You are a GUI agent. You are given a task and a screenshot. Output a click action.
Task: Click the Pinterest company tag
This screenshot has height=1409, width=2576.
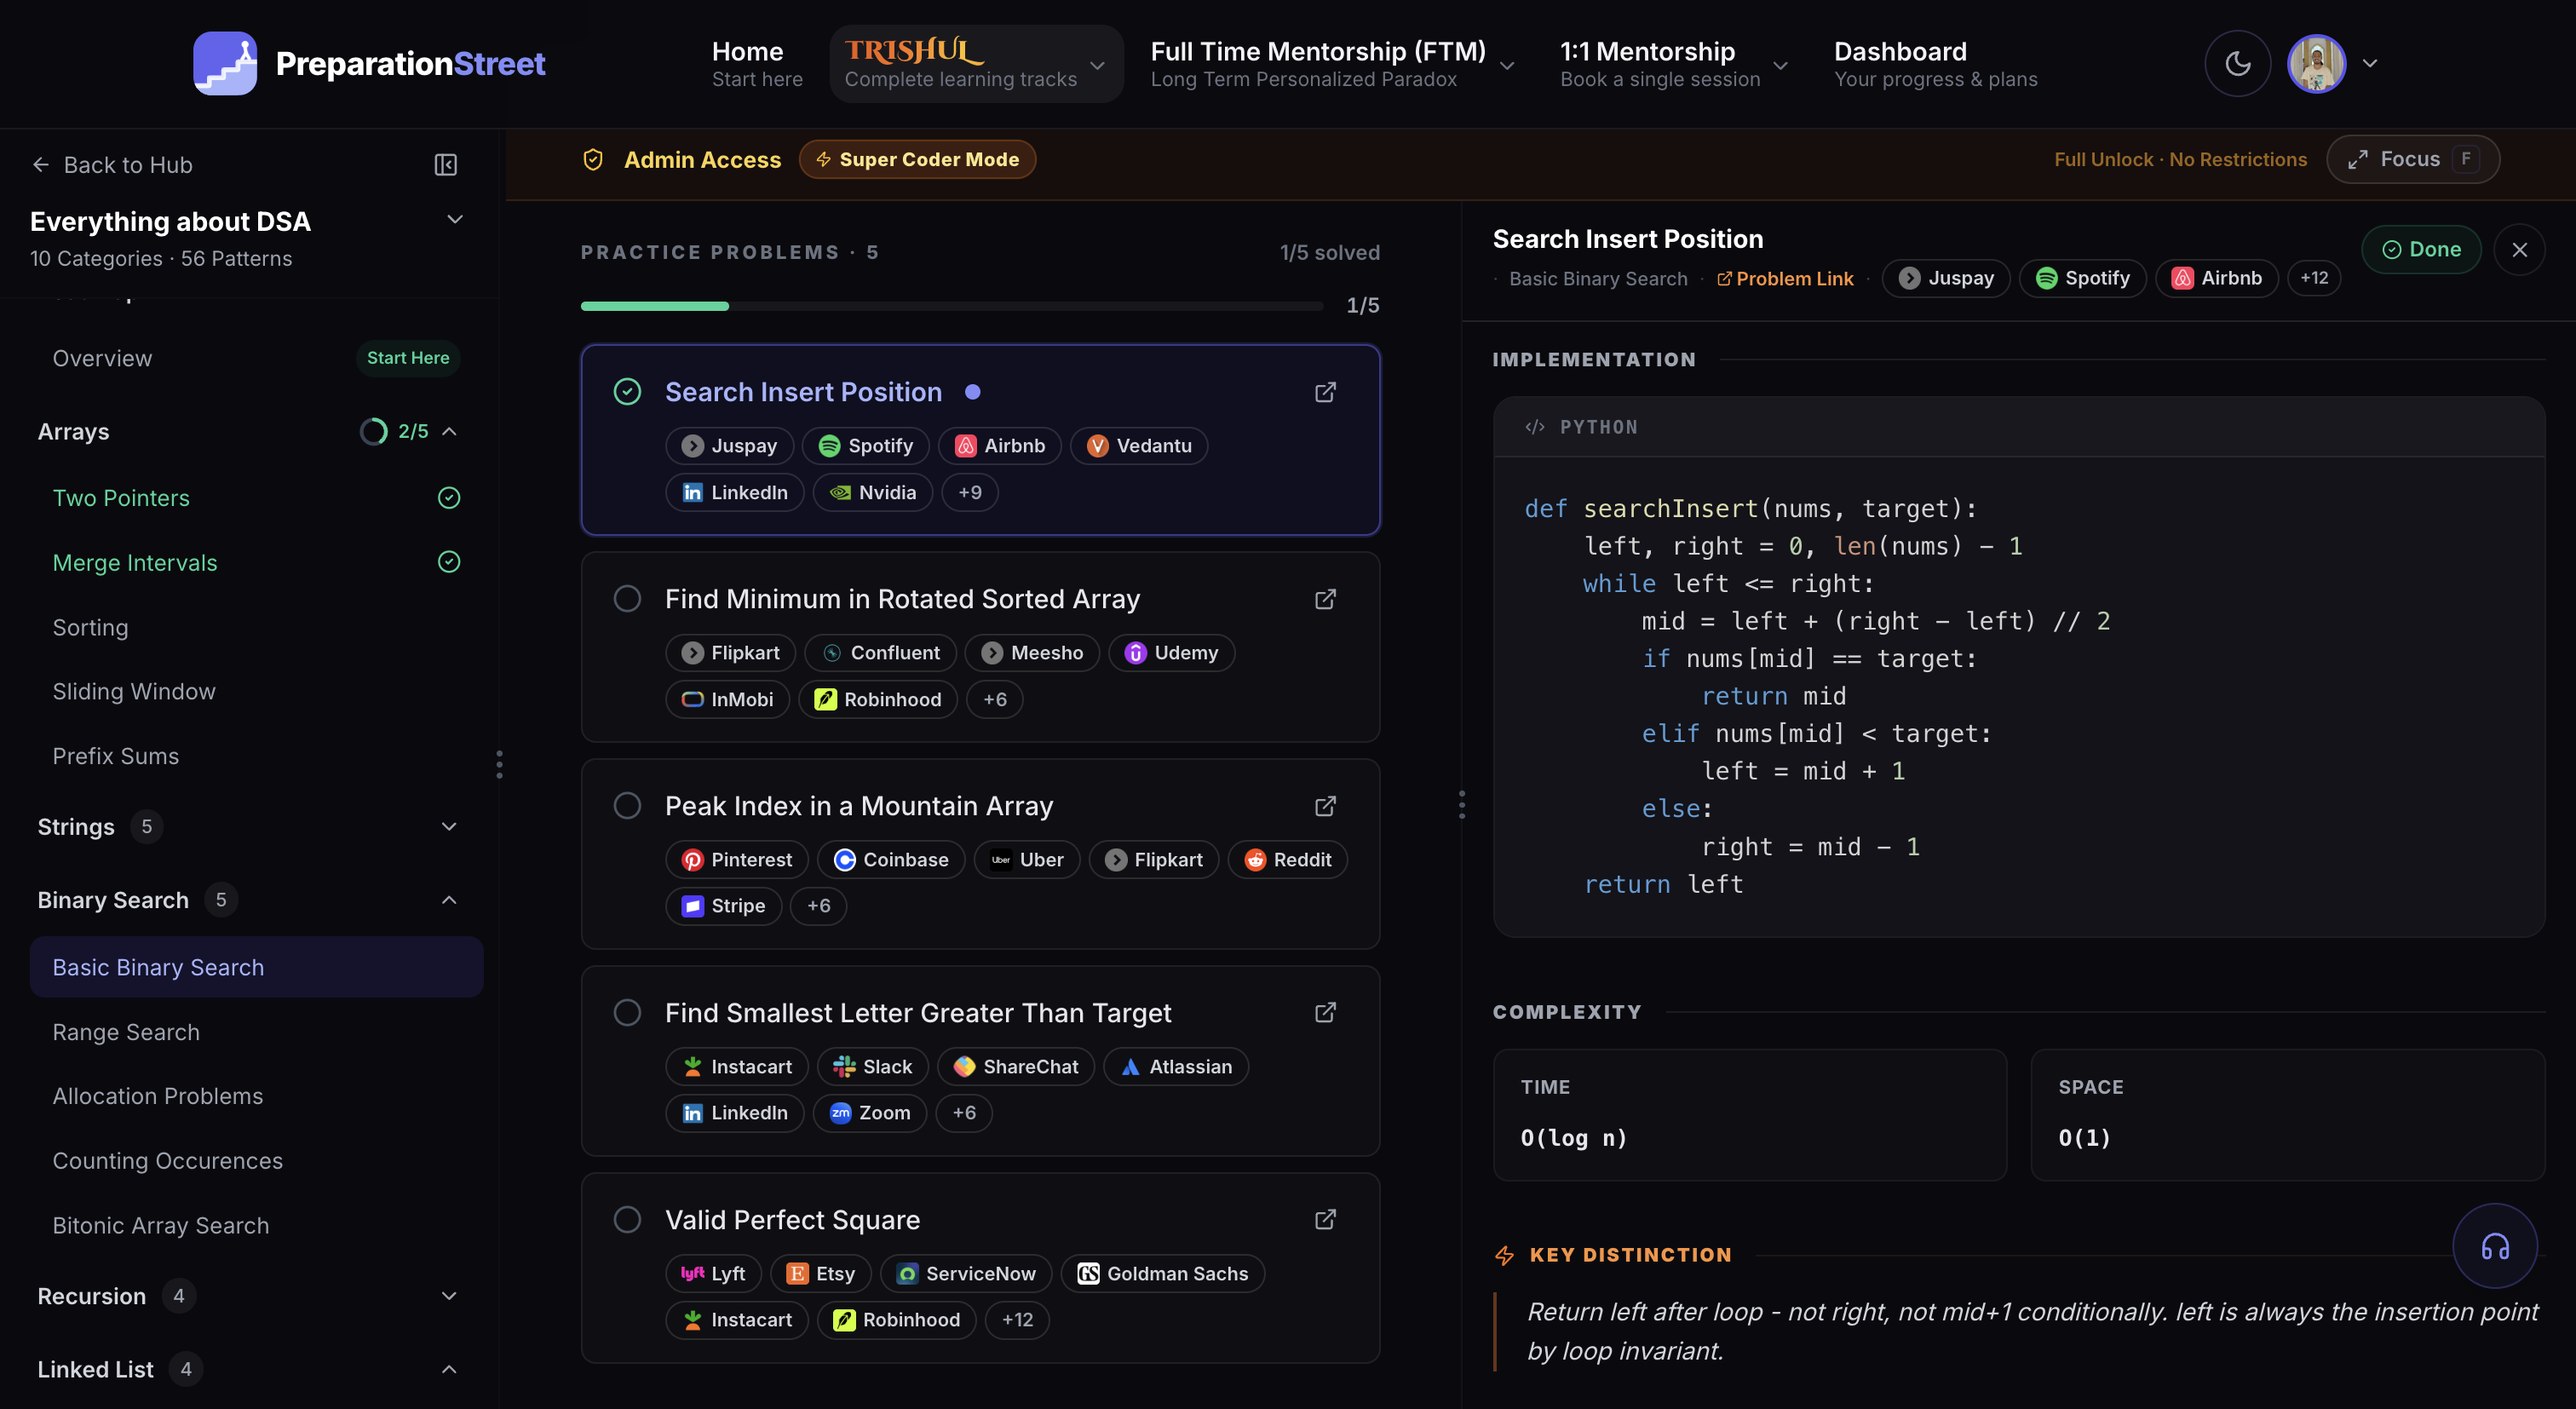[736, 860]
